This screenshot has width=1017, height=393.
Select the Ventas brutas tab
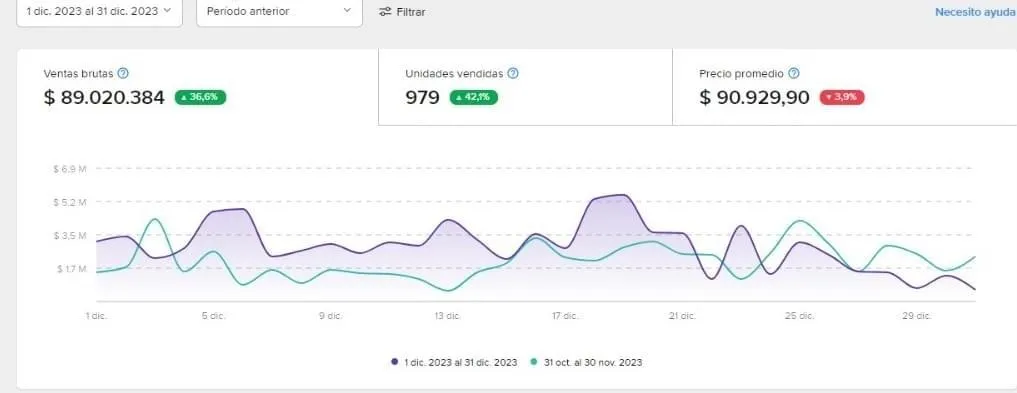[x=197, y=87]
